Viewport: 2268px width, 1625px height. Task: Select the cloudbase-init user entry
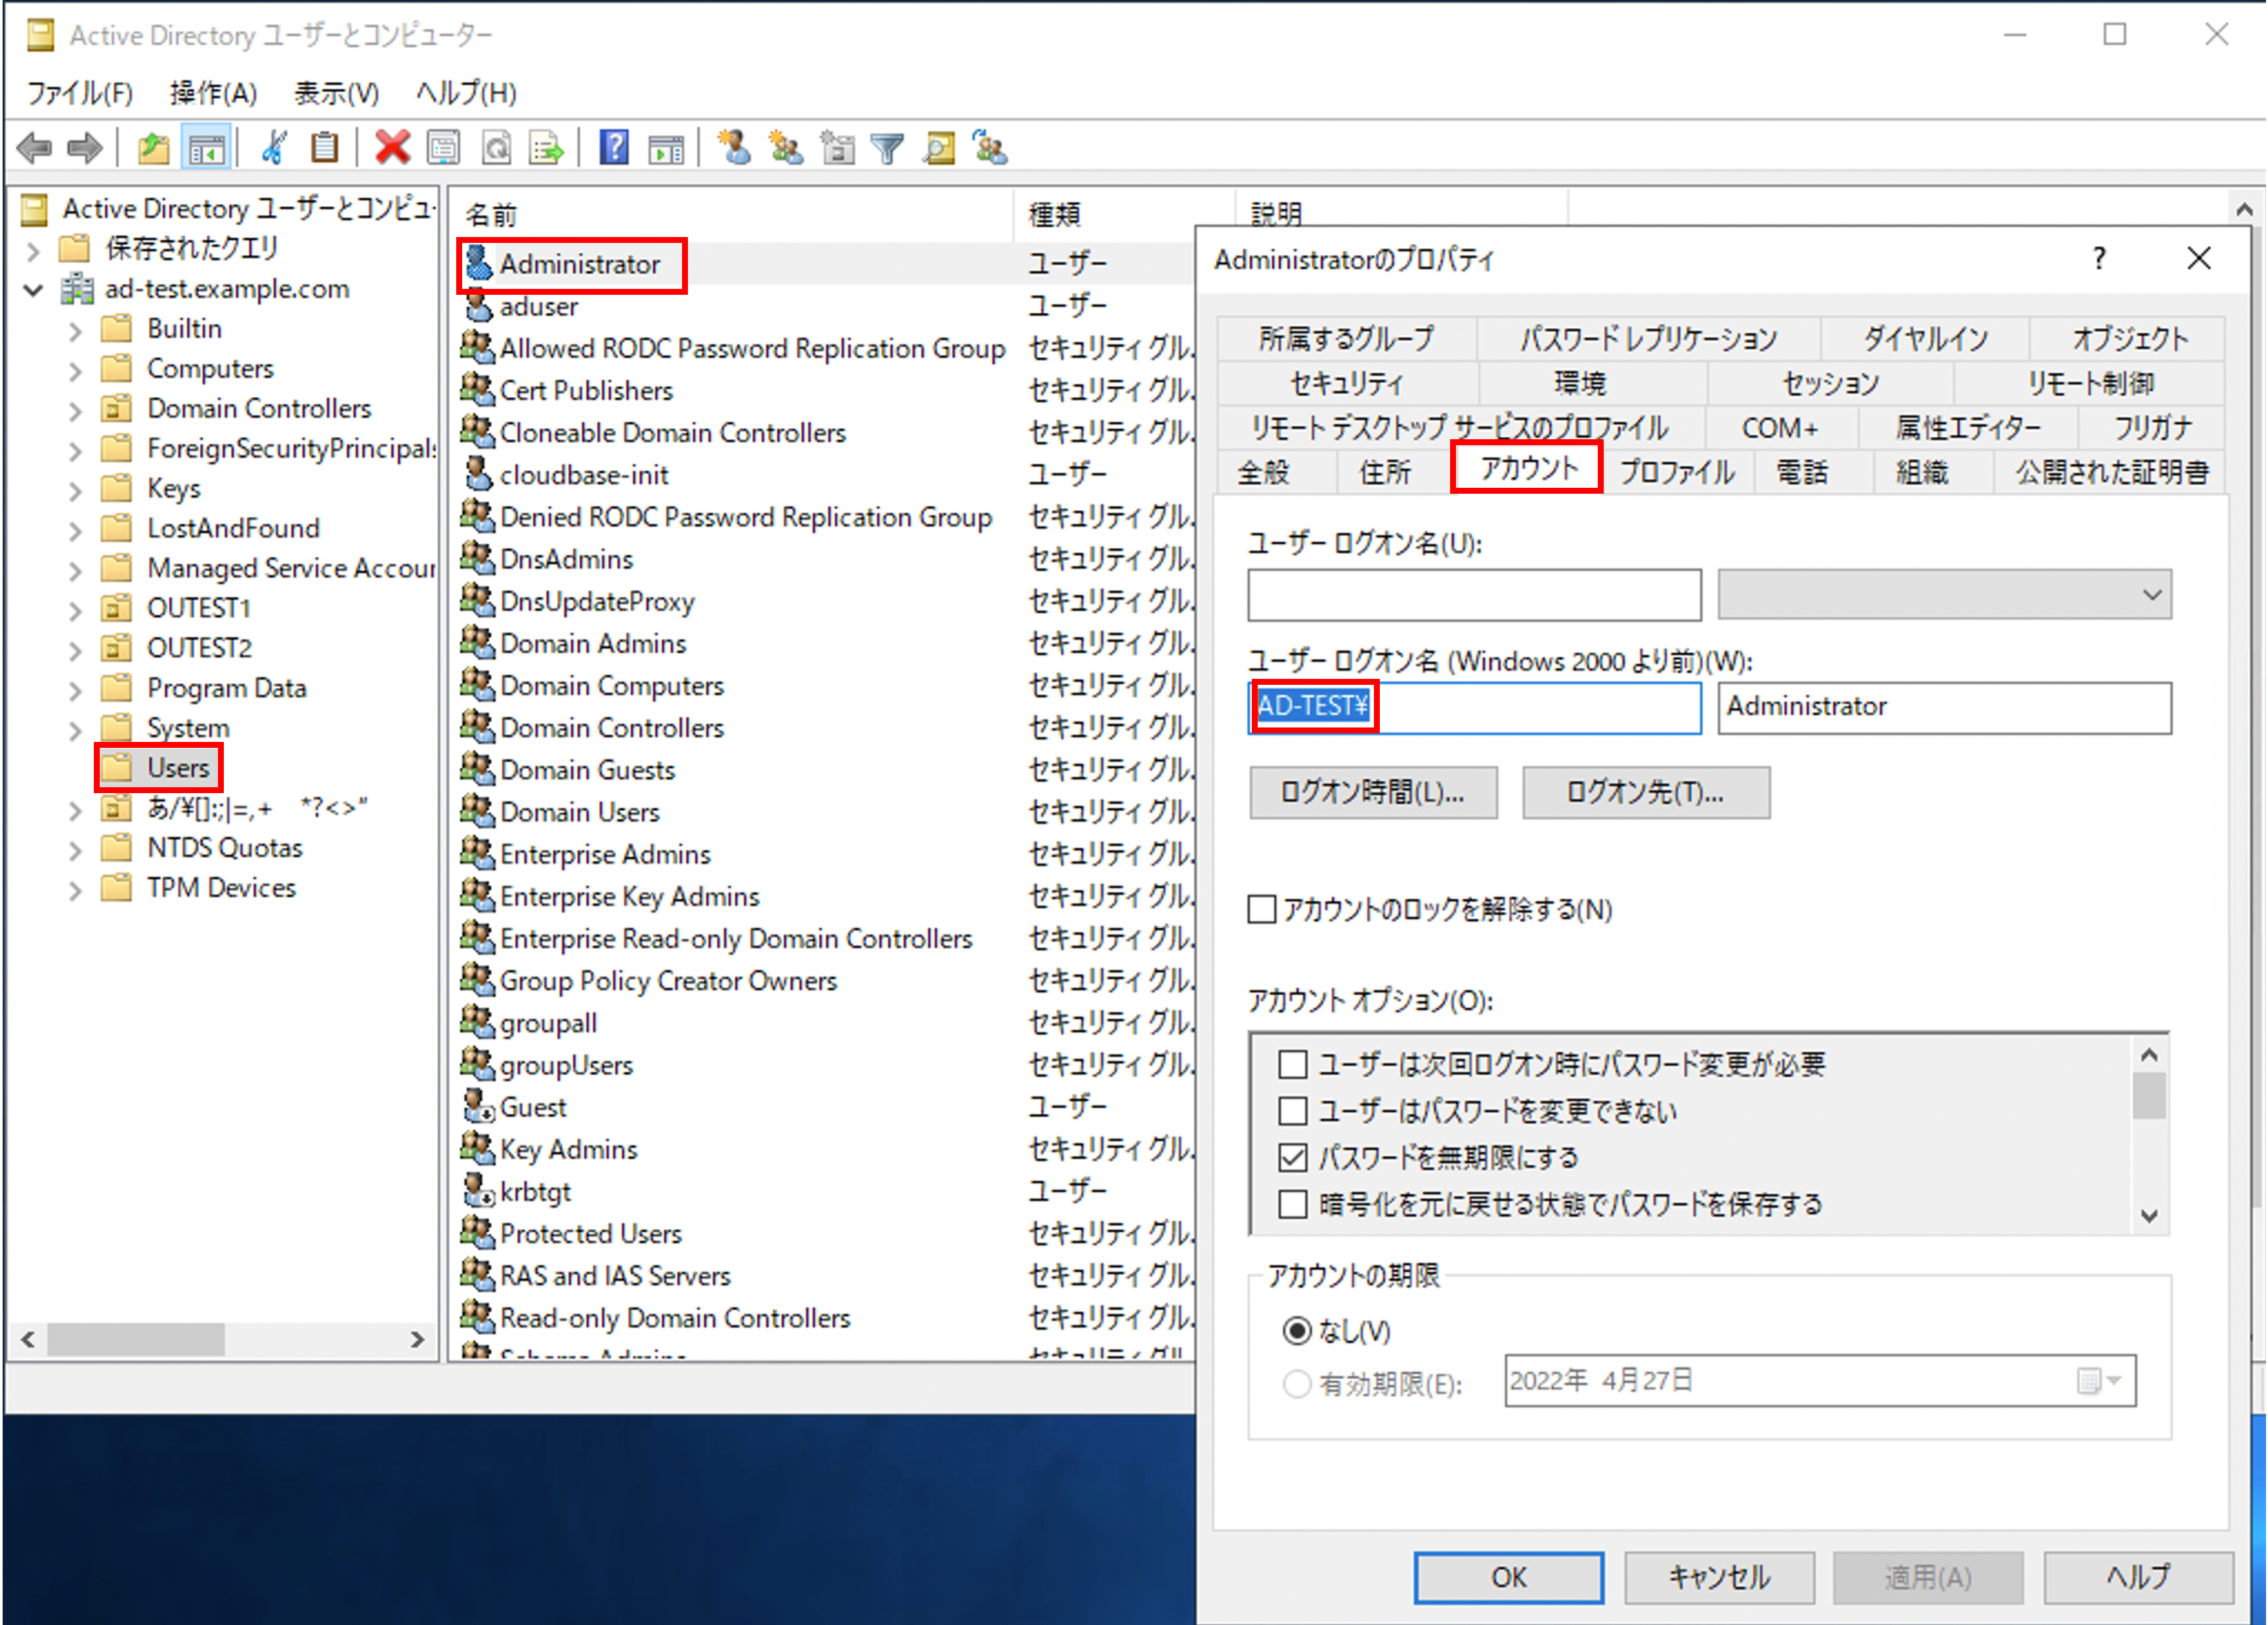[584, 475]
